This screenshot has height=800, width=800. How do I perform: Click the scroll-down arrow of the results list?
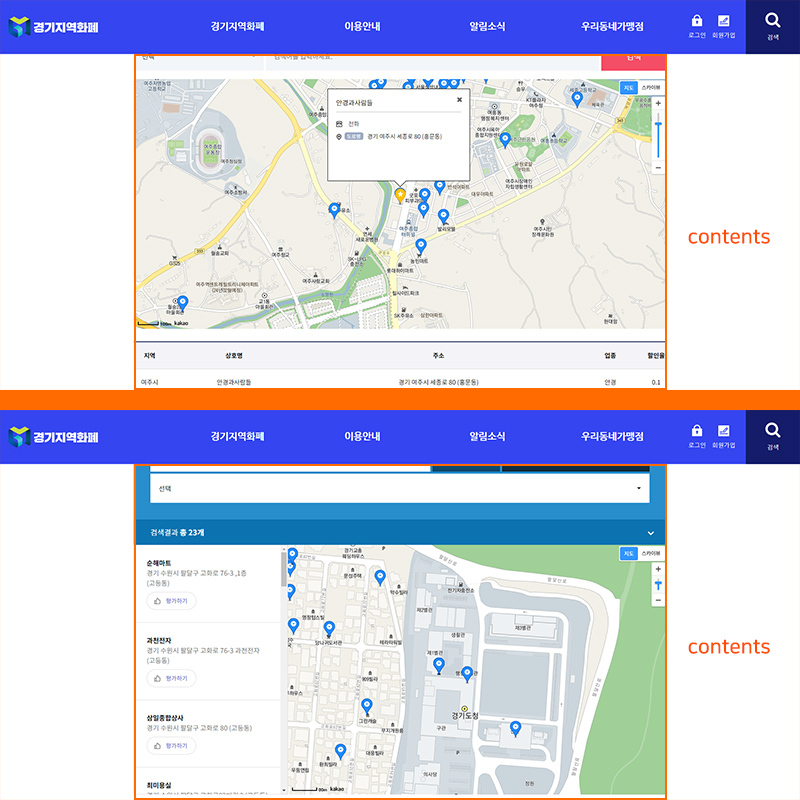pos(284,790)
